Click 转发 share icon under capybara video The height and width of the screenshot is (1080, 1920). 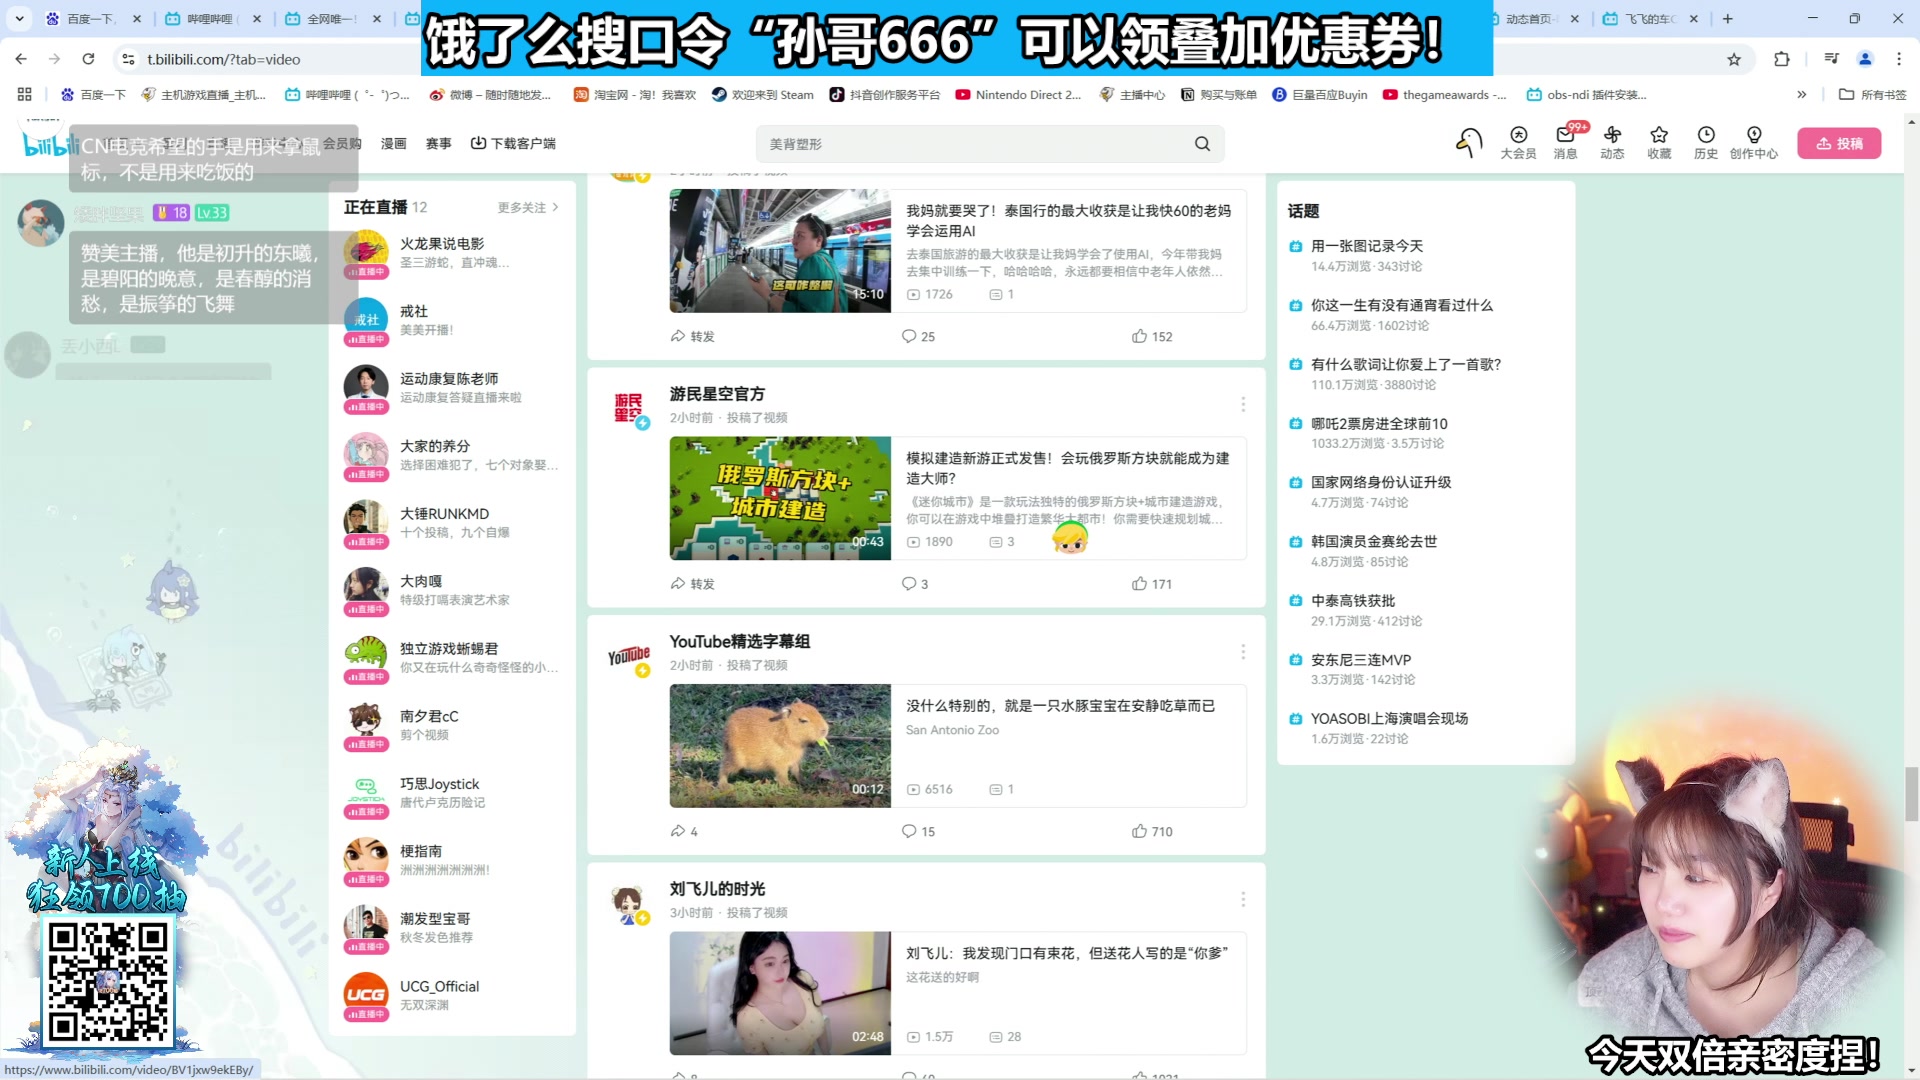click(680, 831)
